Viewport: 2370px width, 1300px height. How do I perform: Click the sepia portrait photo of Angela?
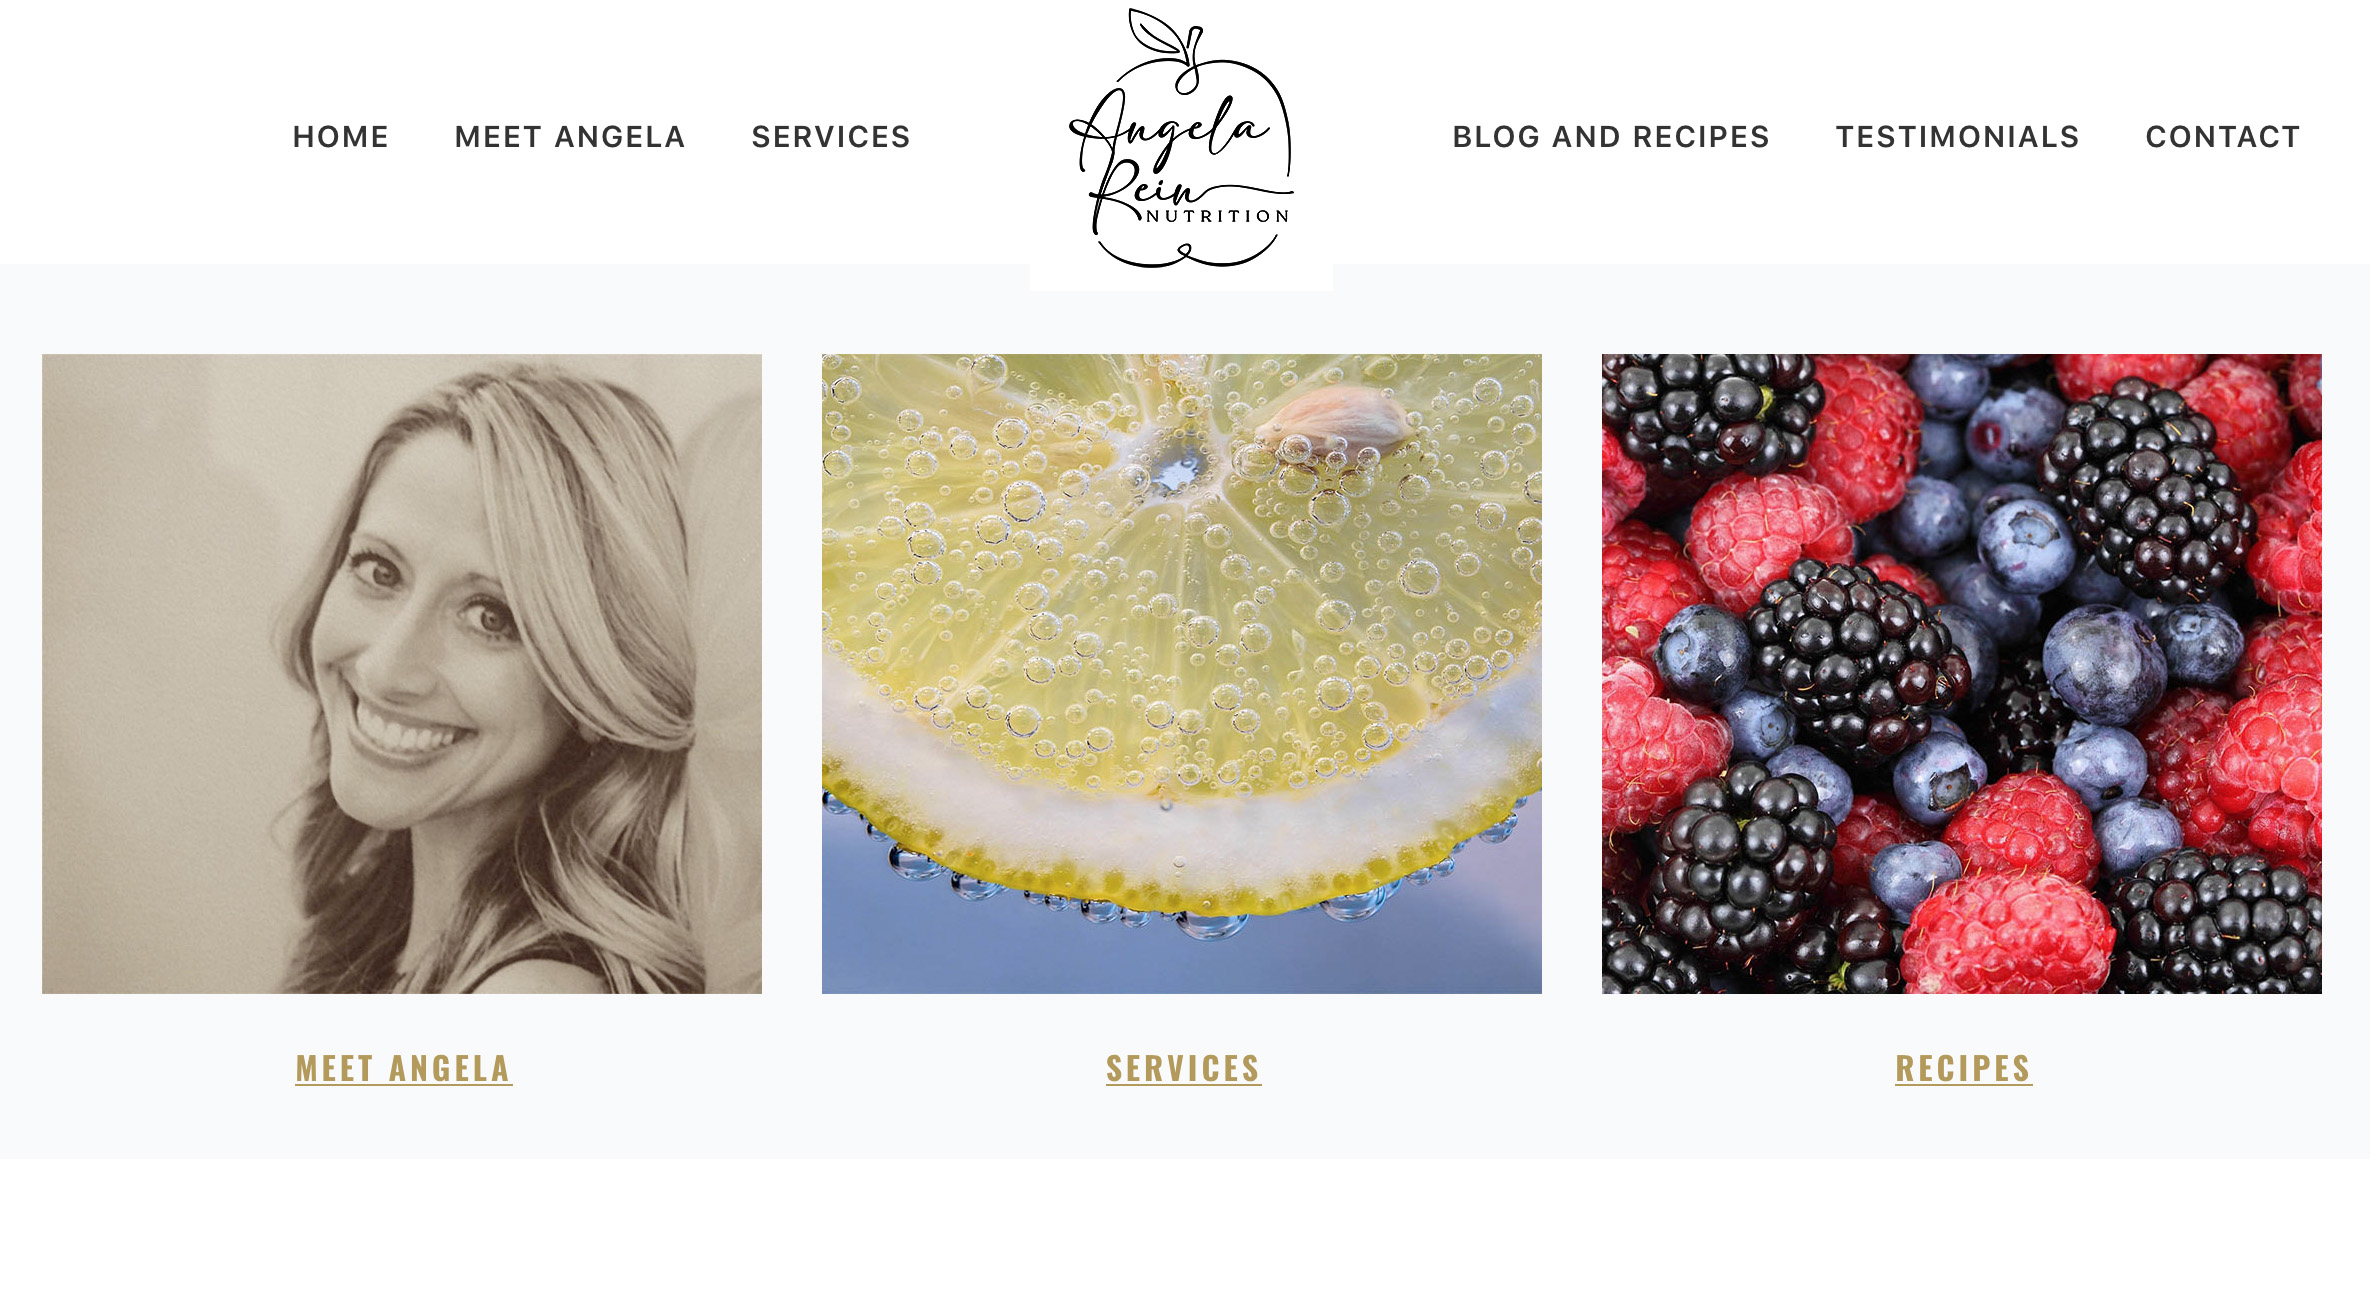point(402,674)
